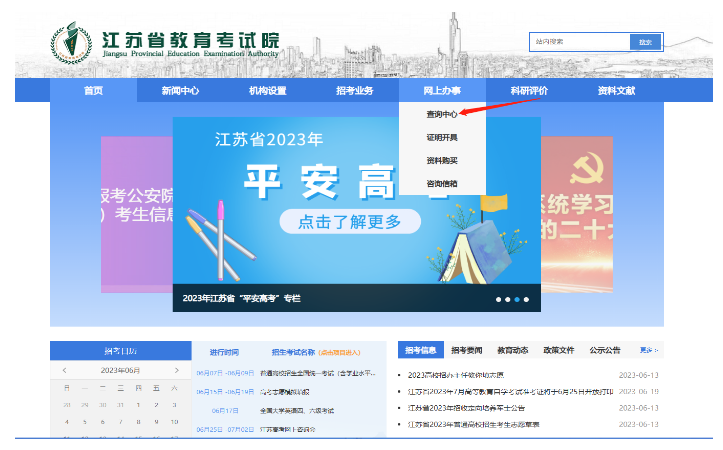The width and height of the screenshot is (723, 450).
Task: Open the 资料文献 navigation item
Action: (x=616, y=90)
